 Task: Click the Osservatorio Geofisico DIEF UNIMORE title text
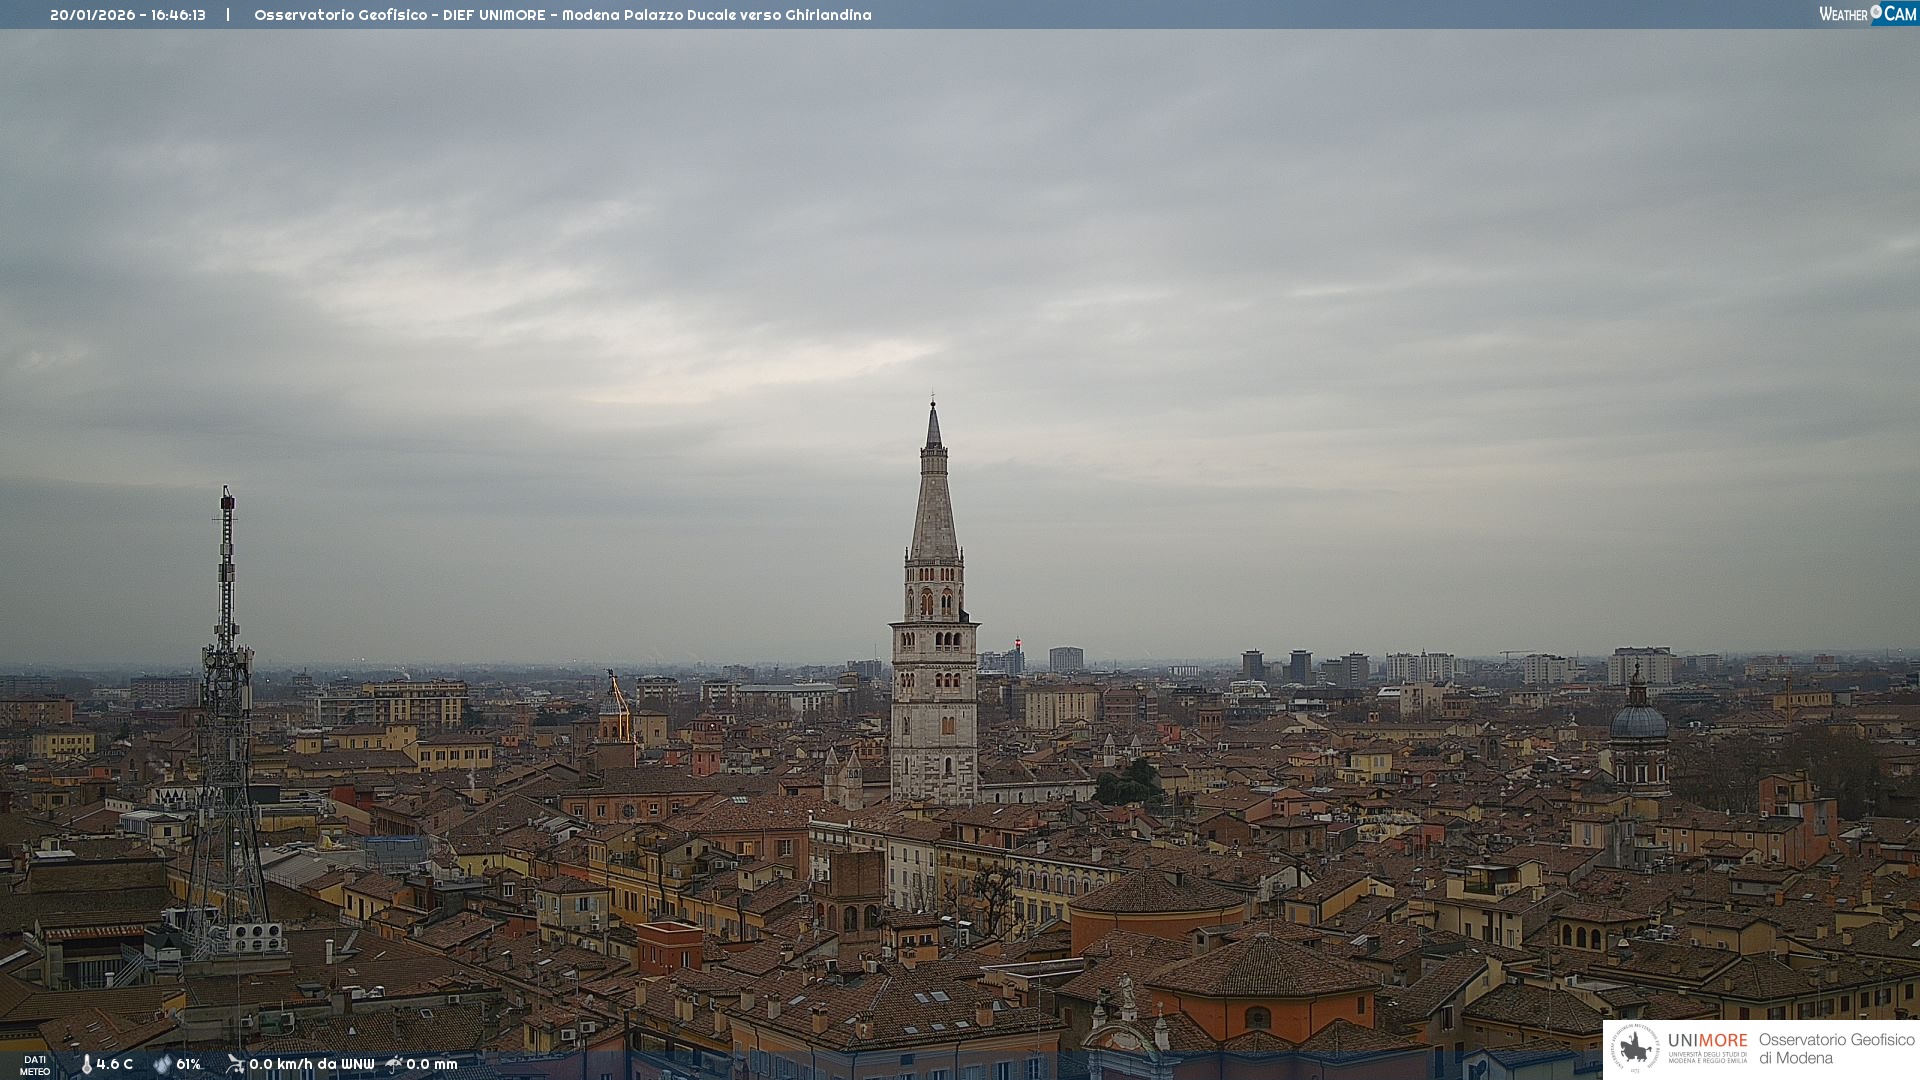click(x=562, y=15)
